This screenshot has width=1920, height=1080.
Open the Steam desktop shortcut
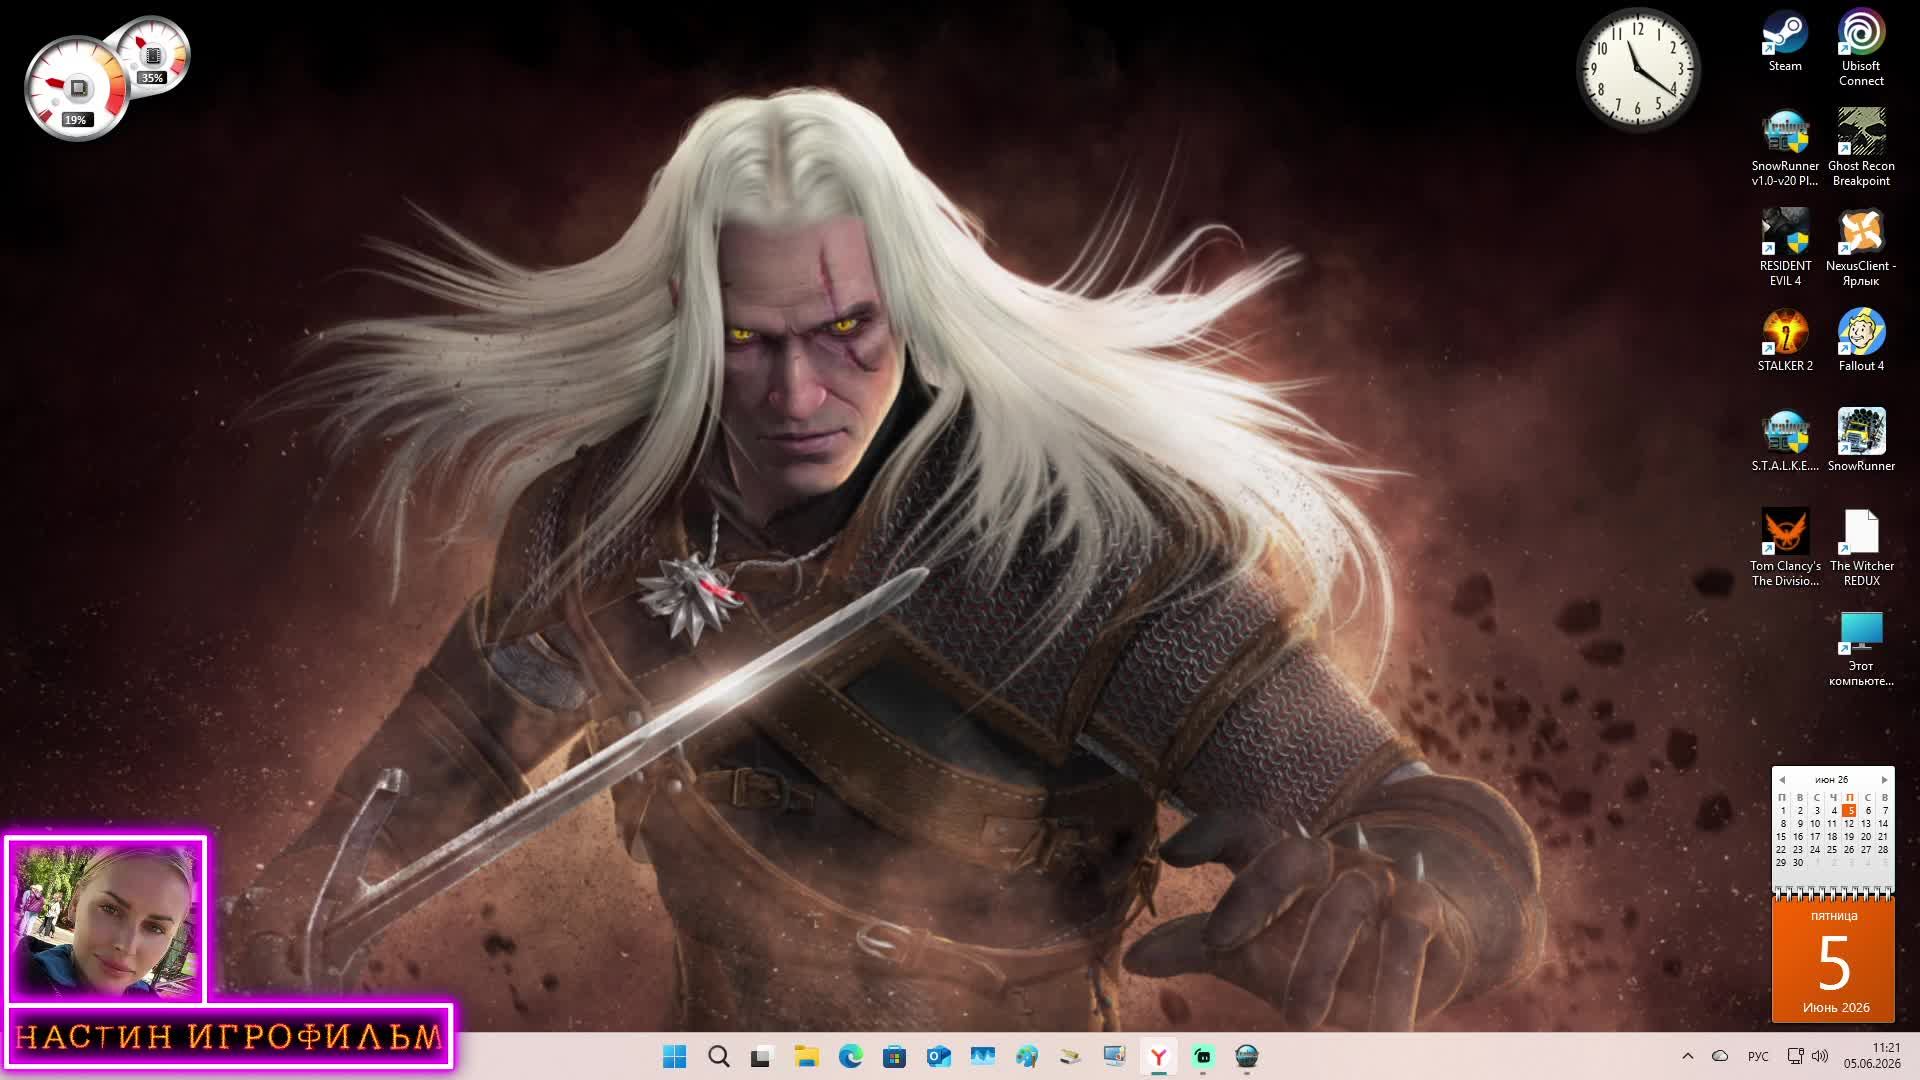(x=1785, y=41)
